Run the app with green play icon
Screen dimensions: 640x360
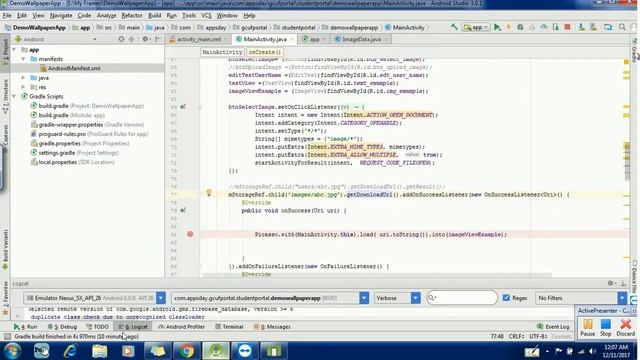(497, 27)
